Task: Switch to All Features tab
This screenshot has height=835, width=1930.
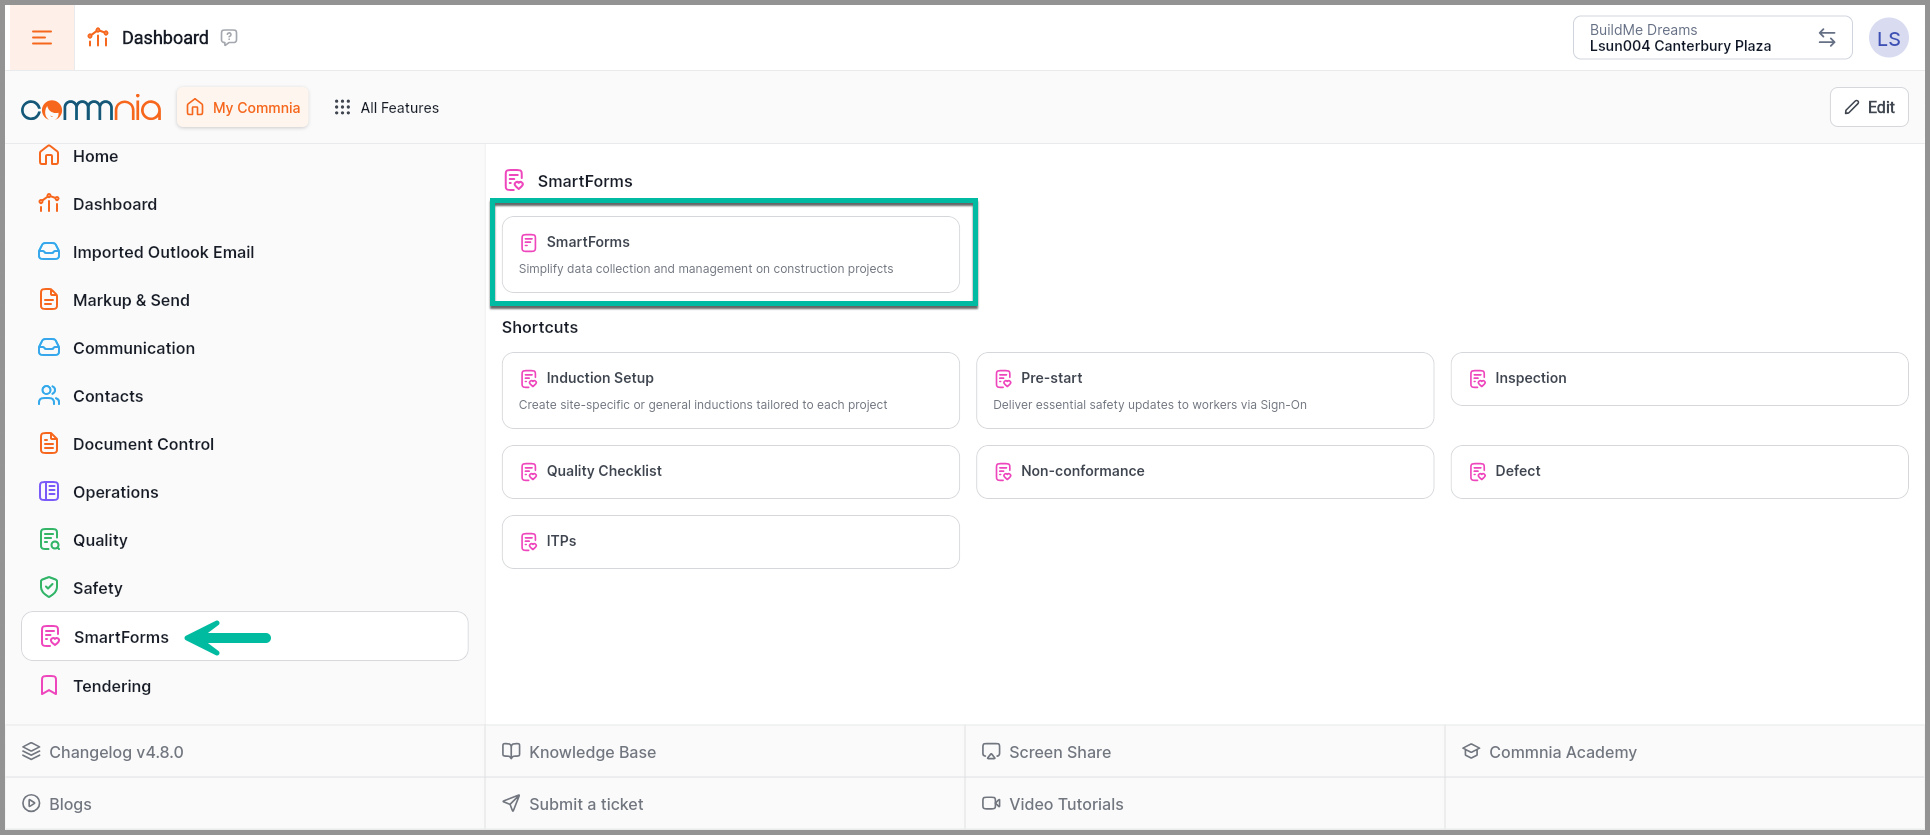Action: click(387, 108)
